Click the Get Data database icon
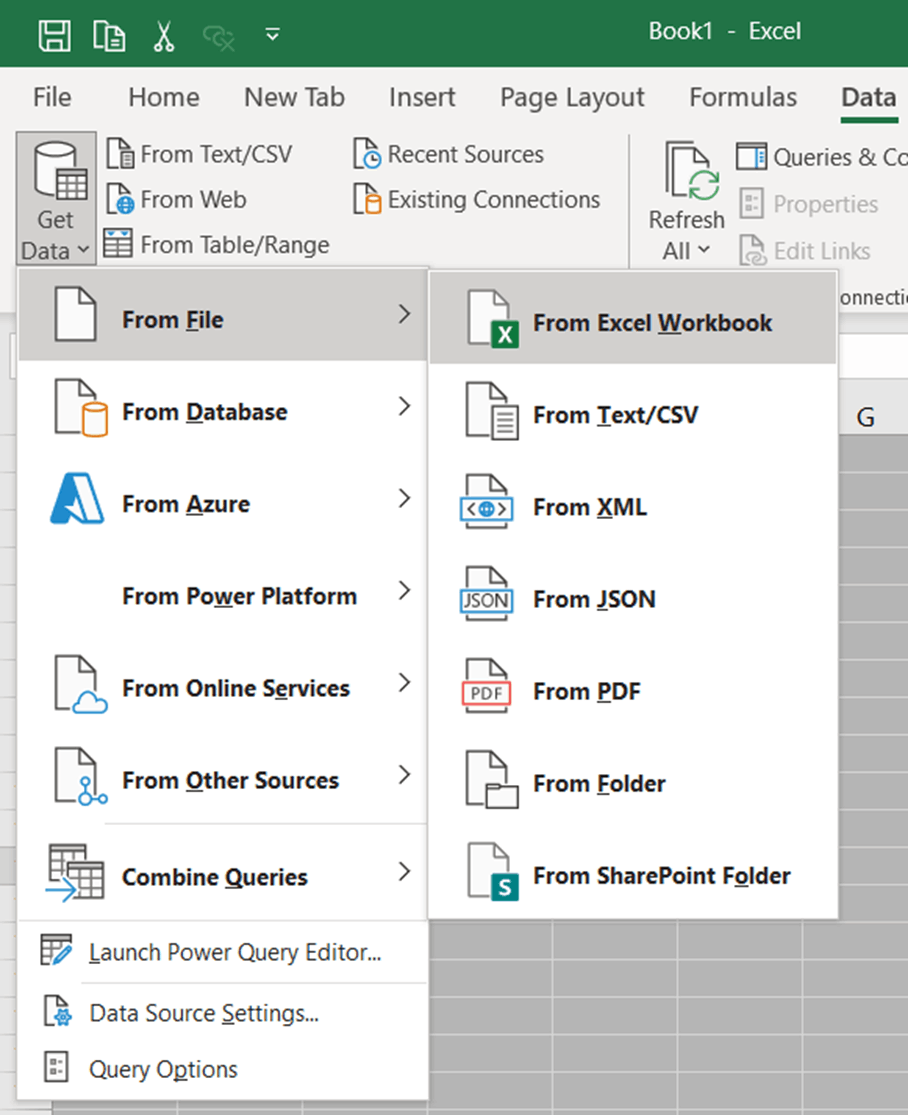 point(60,171)
